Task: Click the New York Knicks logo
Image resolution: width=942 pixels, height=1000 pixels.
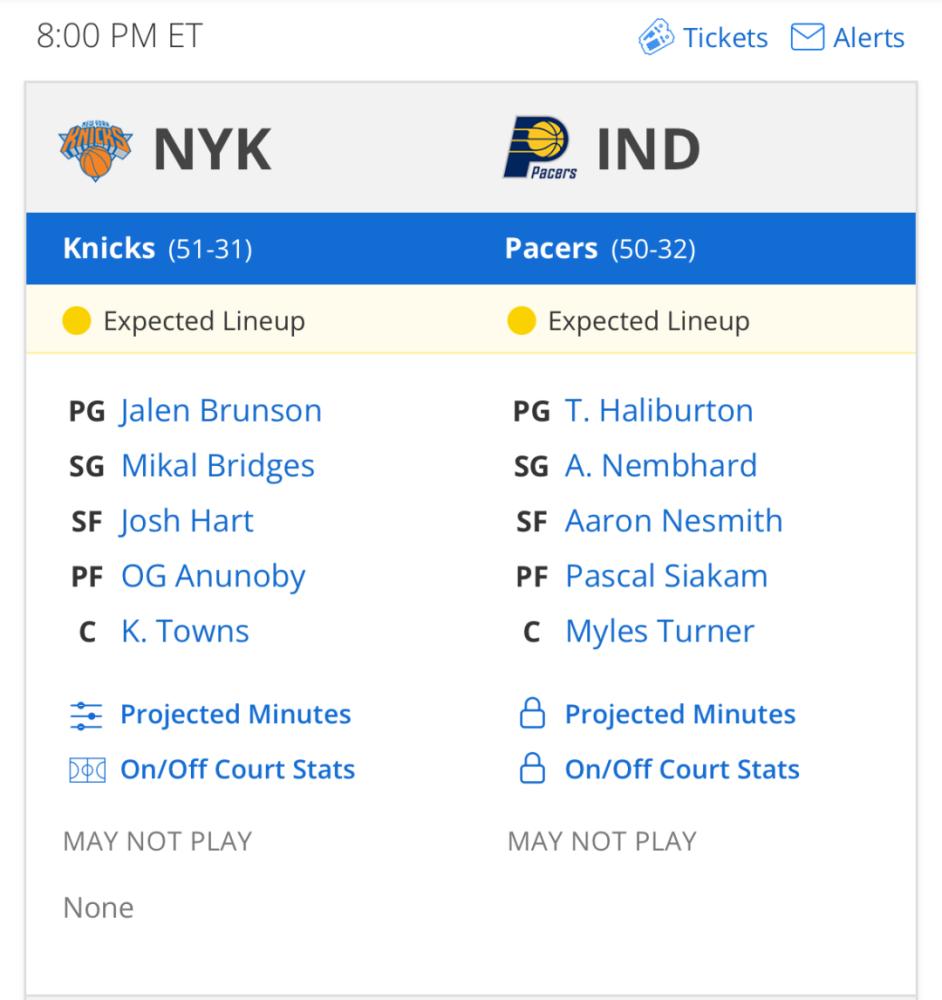Action: coord(95,150)
